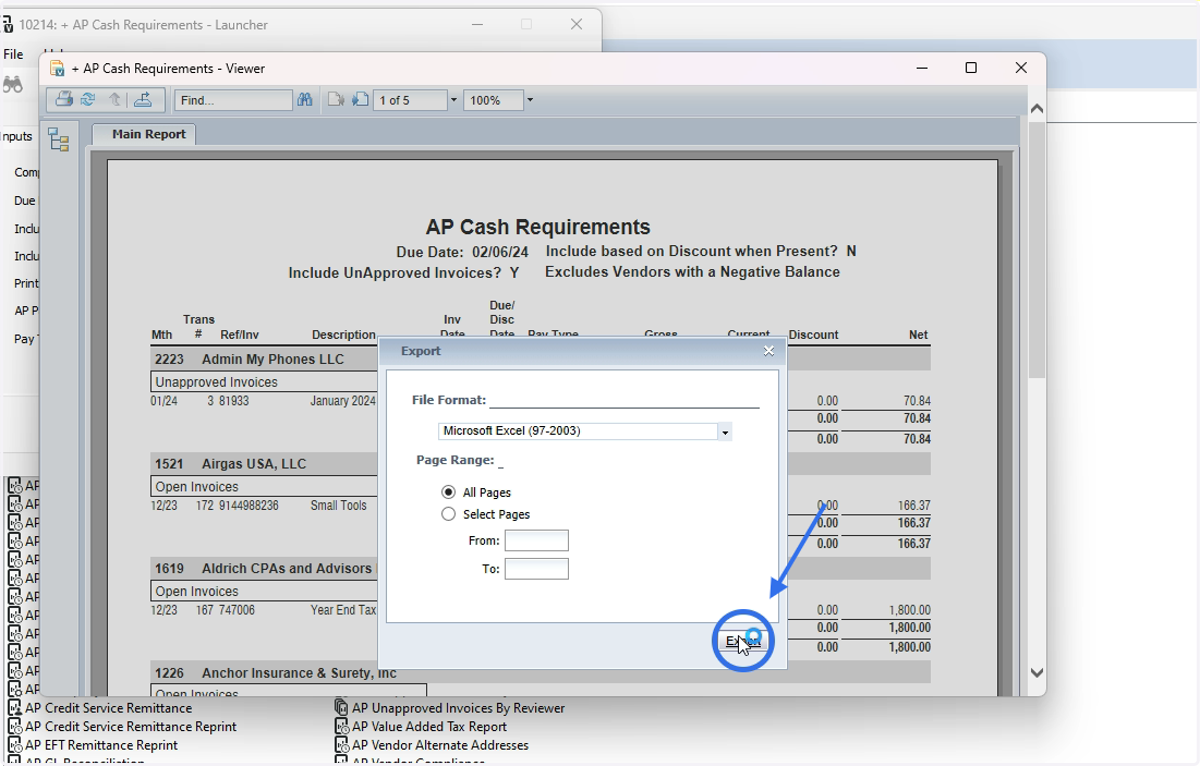Click AP EFT Remittance Reprint report icon
Image resolution: width=1200 pixels, height=766 pixels.
point(15,745)
